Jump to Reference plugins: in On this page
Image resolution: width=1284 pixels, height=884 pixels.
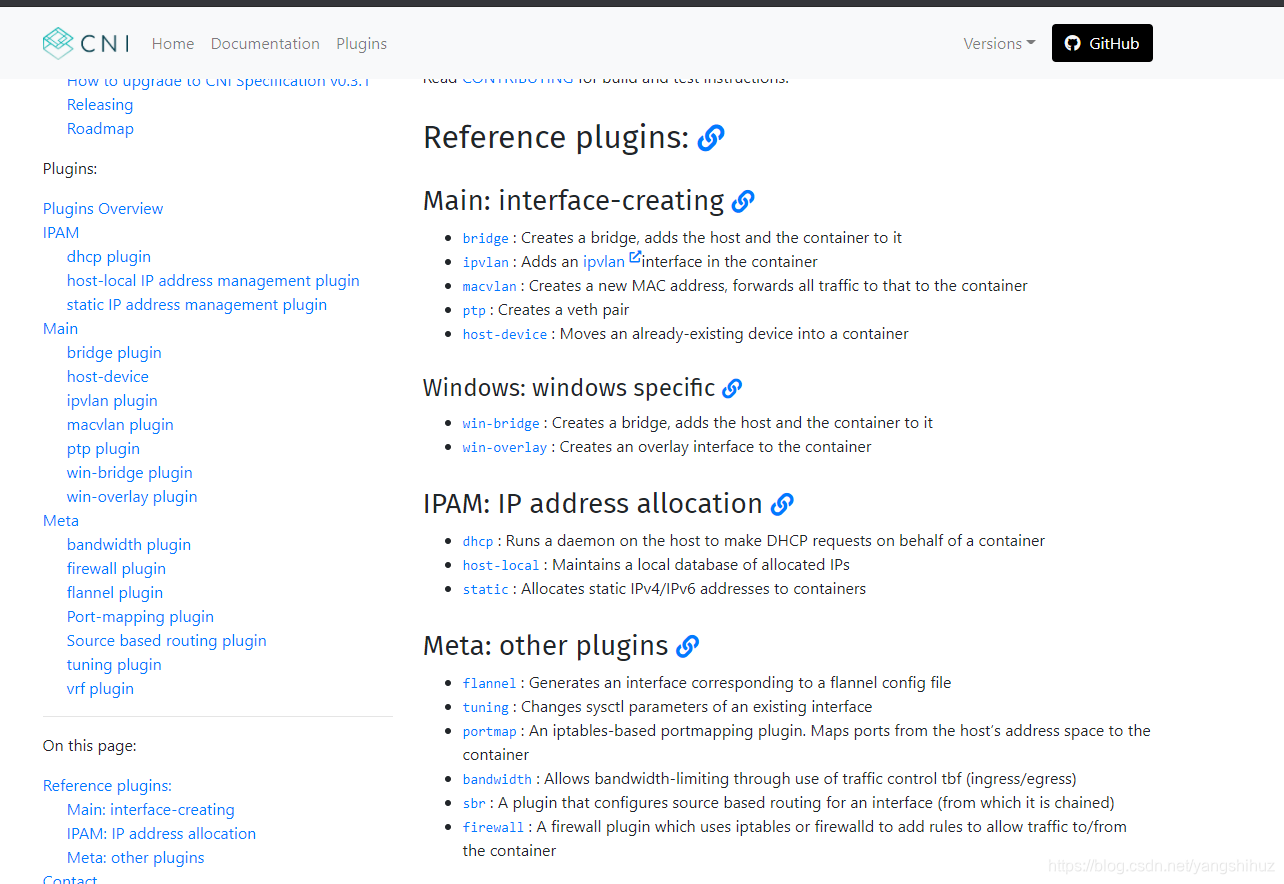coord(107,785)
